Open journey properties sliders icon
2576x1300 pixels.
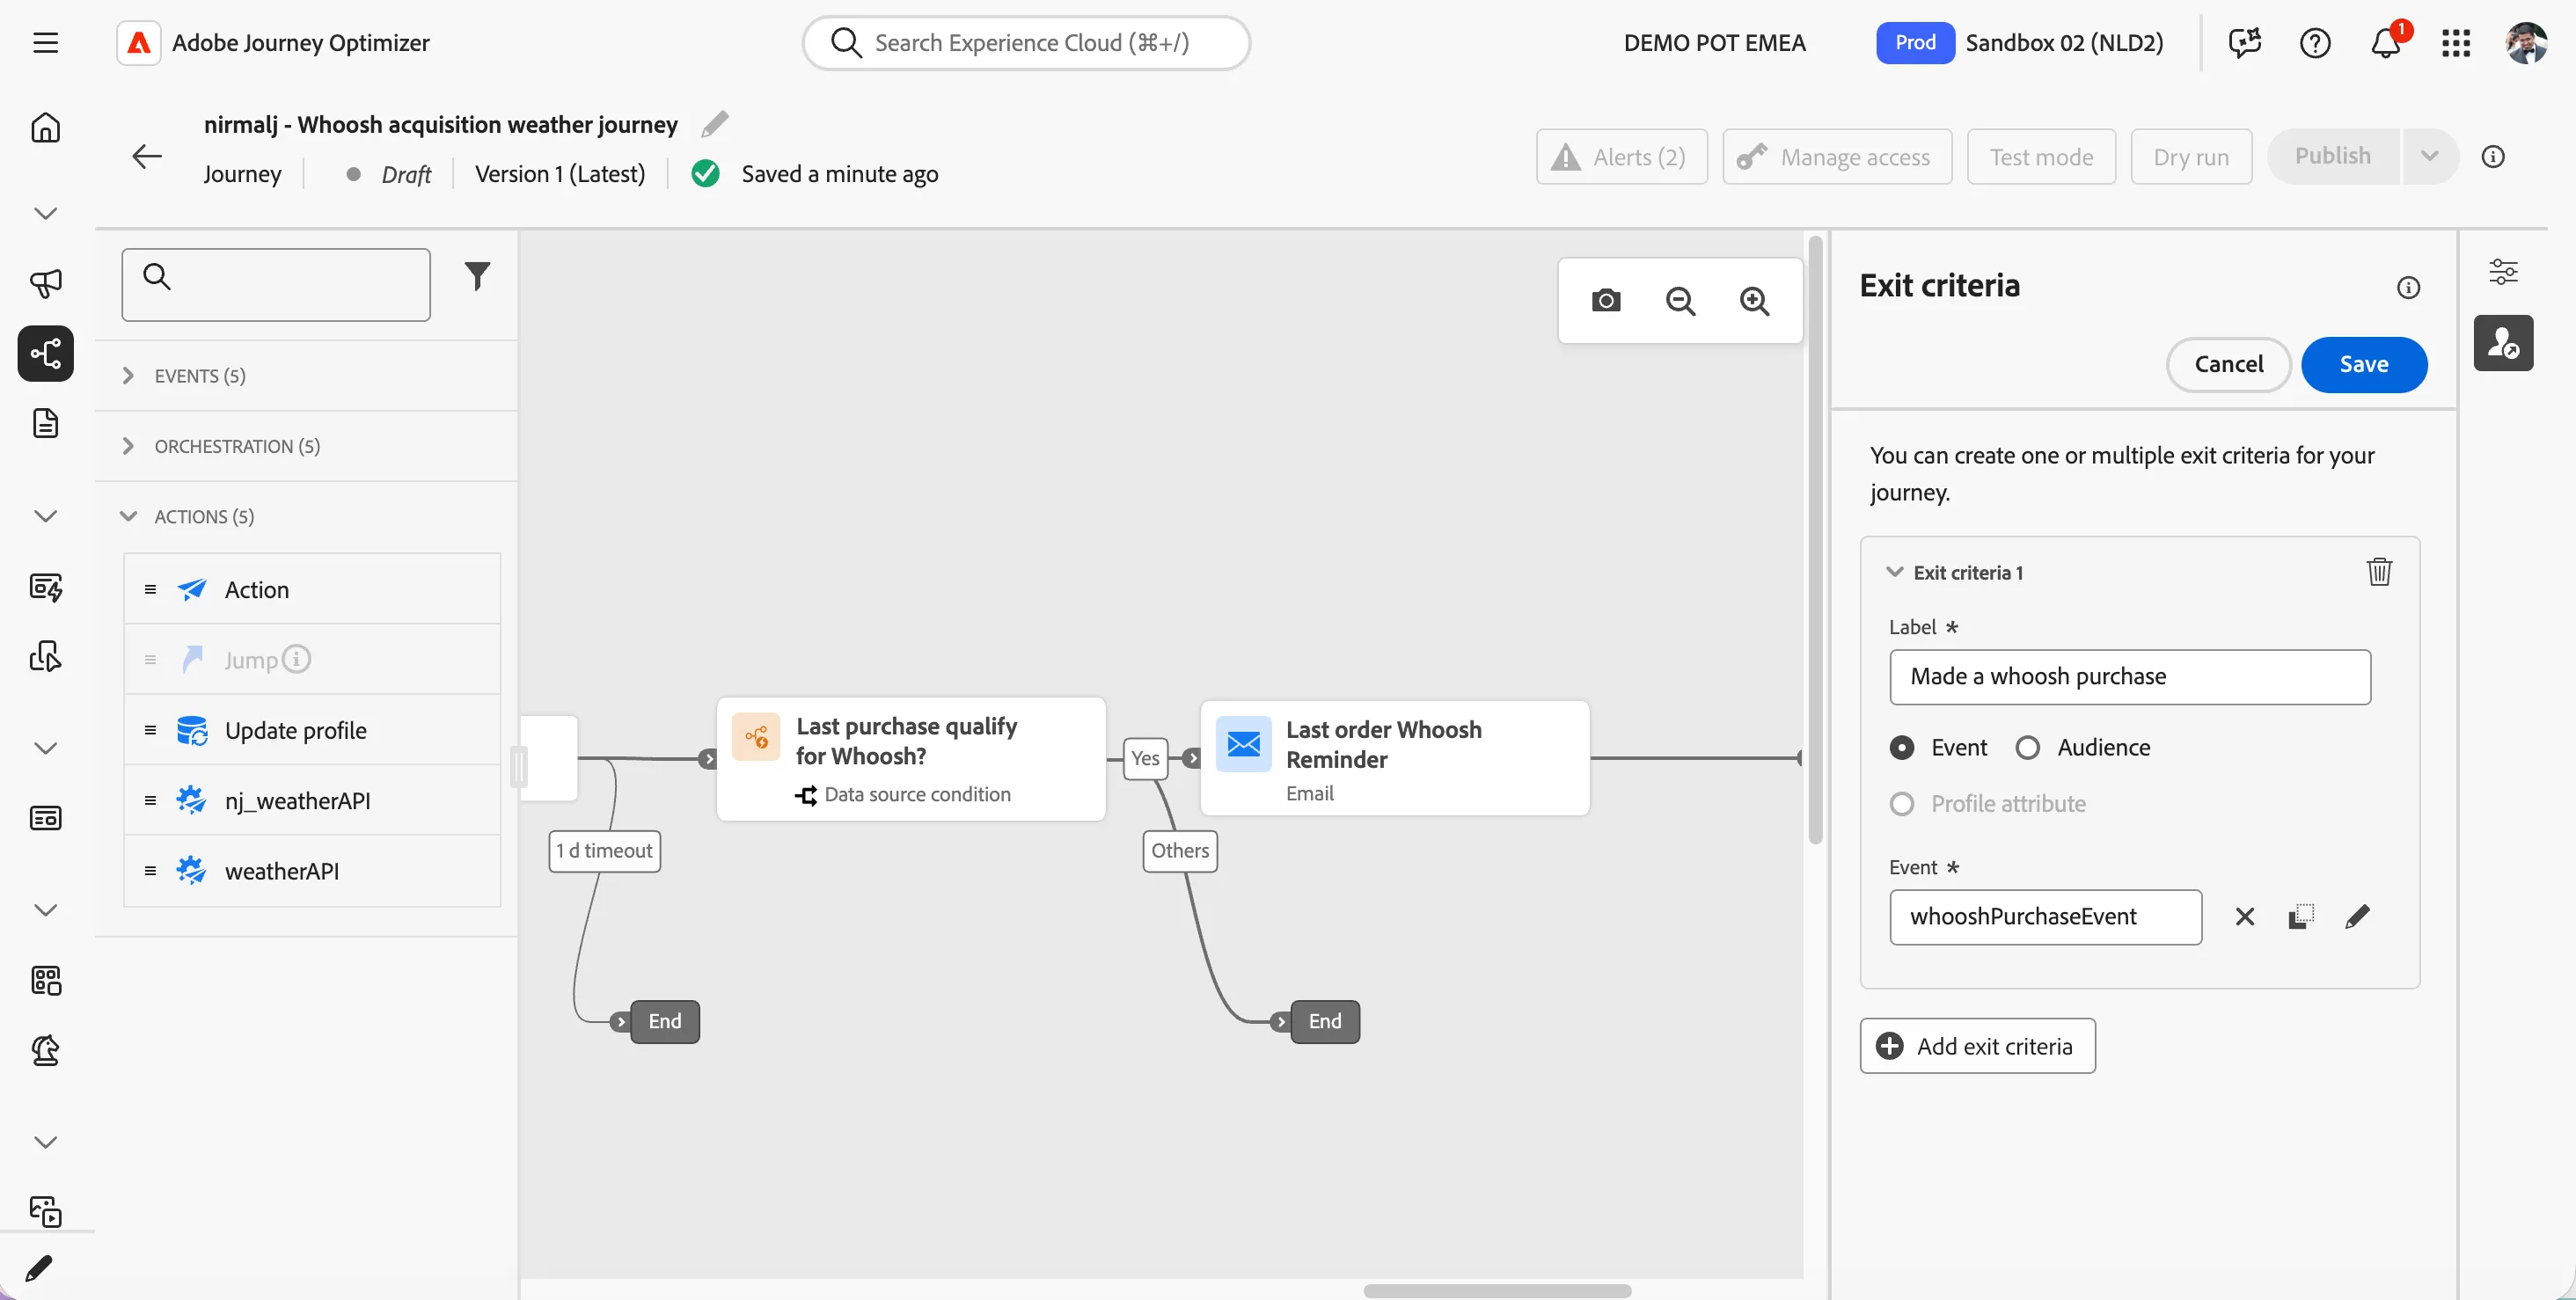tap(2503, 272)
